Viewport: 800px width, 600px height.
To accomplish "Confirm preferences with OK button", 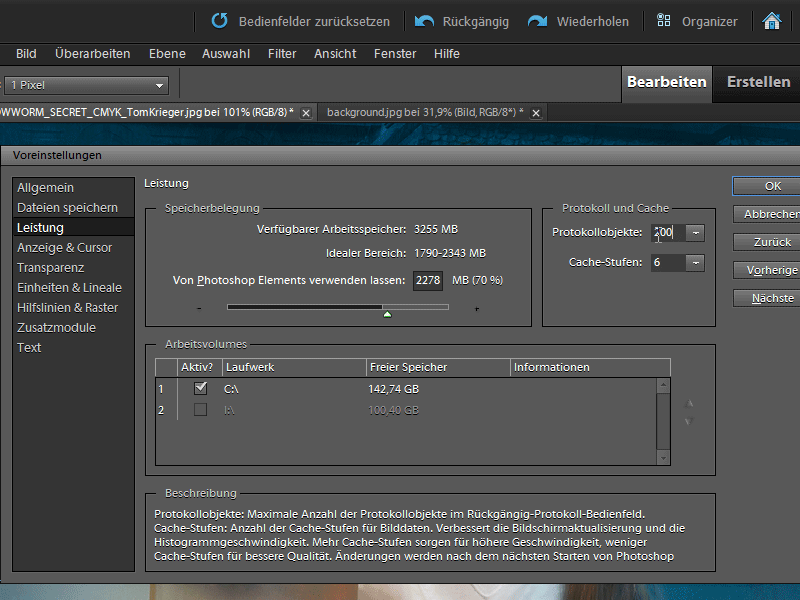I will click(x=766, y=186).
